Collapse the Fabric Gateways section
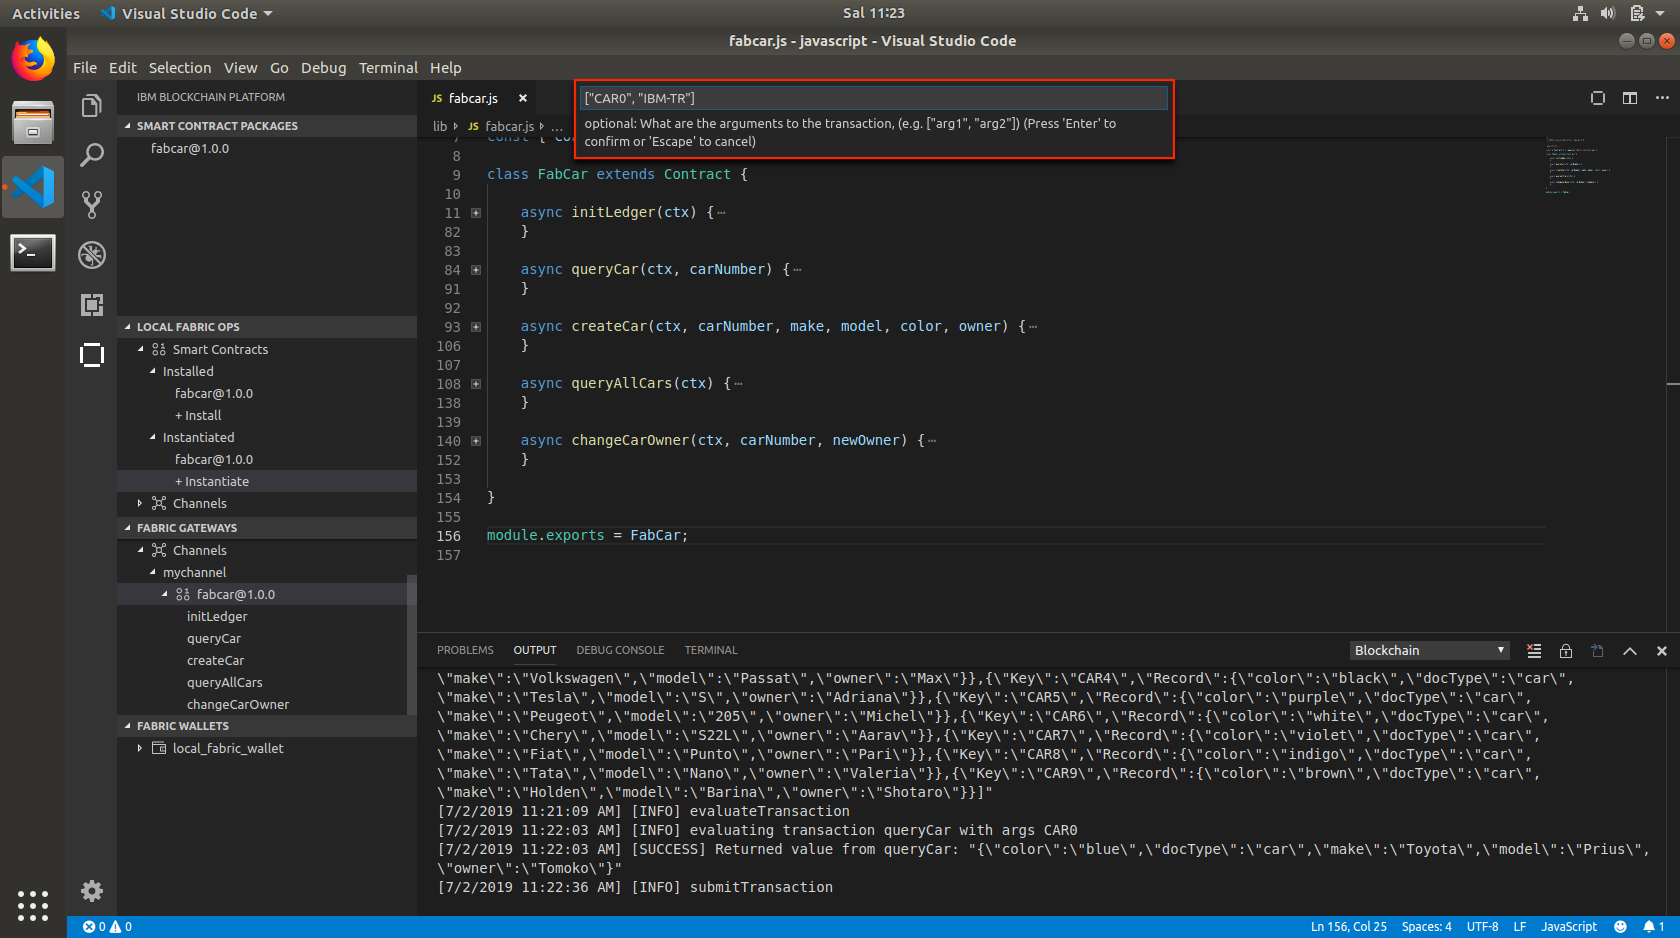Image resolution: width=1680 pixels, height=938 pixels. (267, 528)
